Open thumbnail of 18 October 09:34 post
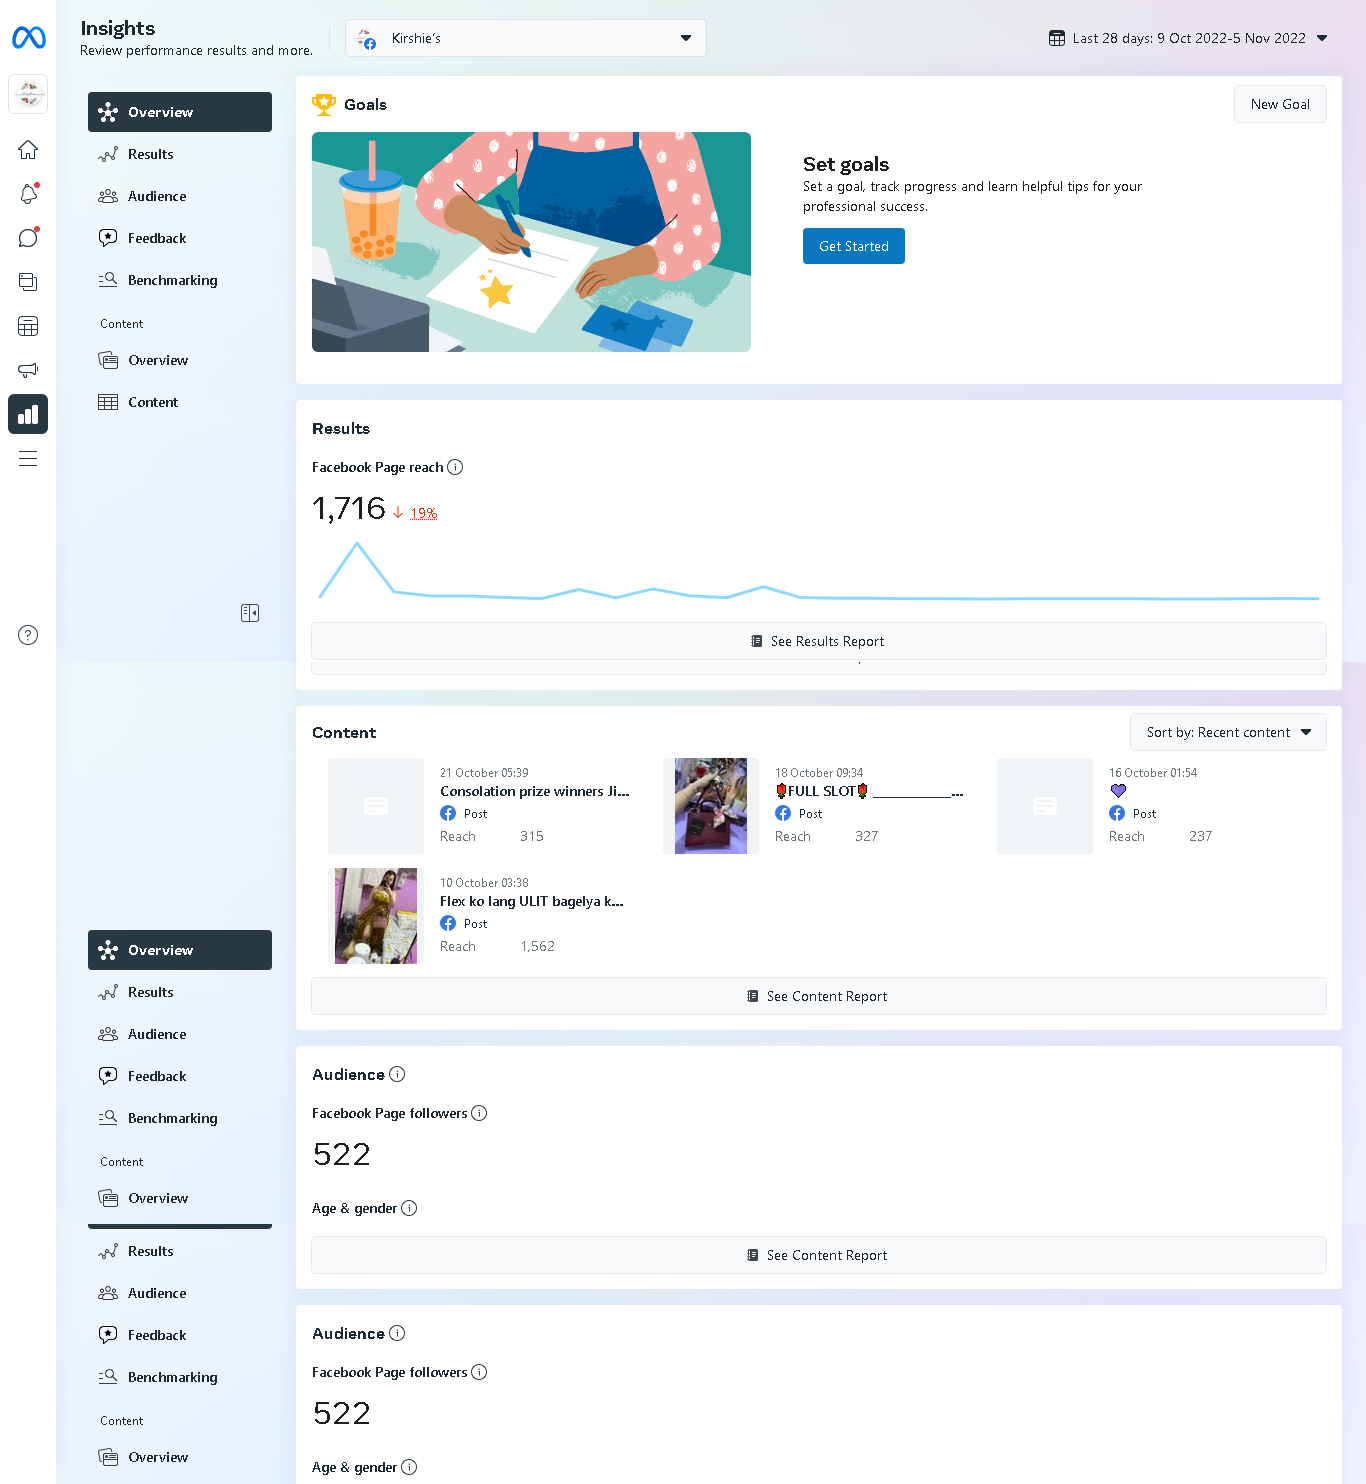This screenshot has height=1484, width=1366. pyautogui.click(x=711, y=806)
